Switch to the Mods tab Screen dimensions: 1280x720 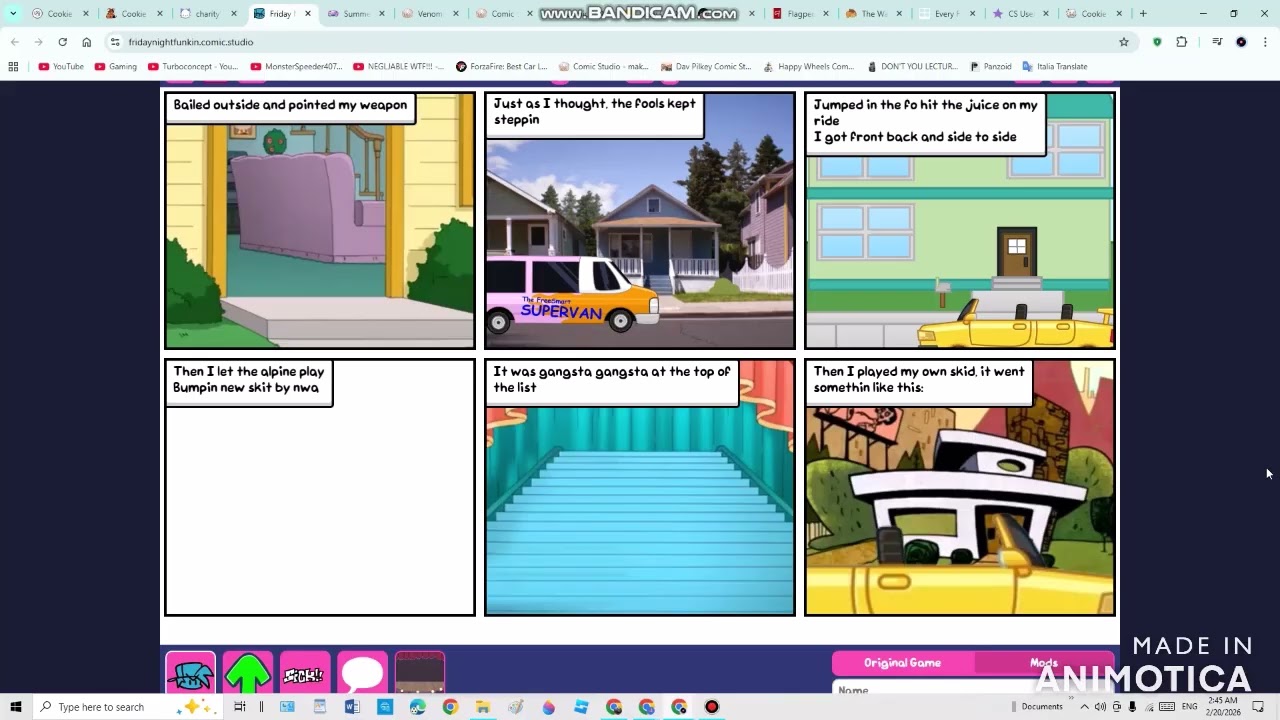(x=1043, y=663)
